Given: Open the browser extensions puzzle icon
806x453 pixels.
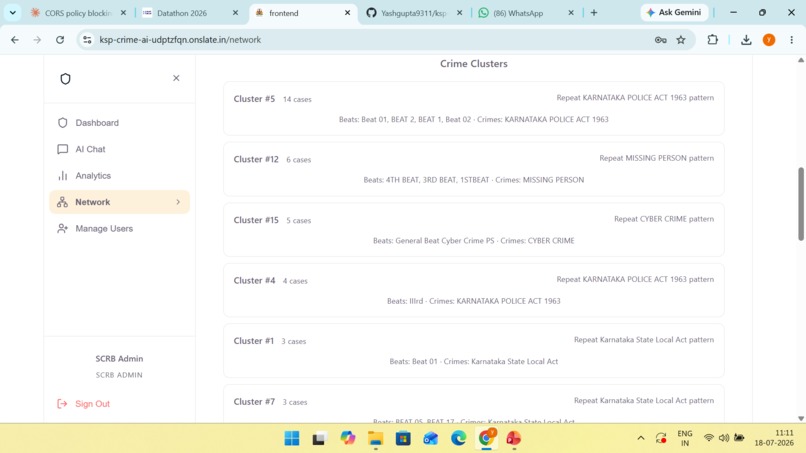Looking at the screenshot, I should pos(712,40).
